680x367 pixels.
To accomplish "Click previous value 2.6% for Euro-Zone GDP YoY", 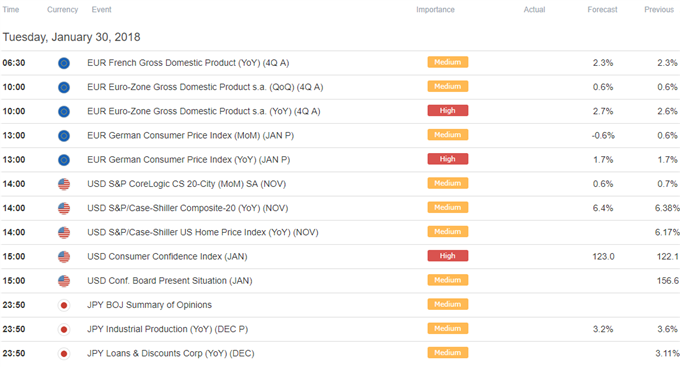I will tap(667, 111).
